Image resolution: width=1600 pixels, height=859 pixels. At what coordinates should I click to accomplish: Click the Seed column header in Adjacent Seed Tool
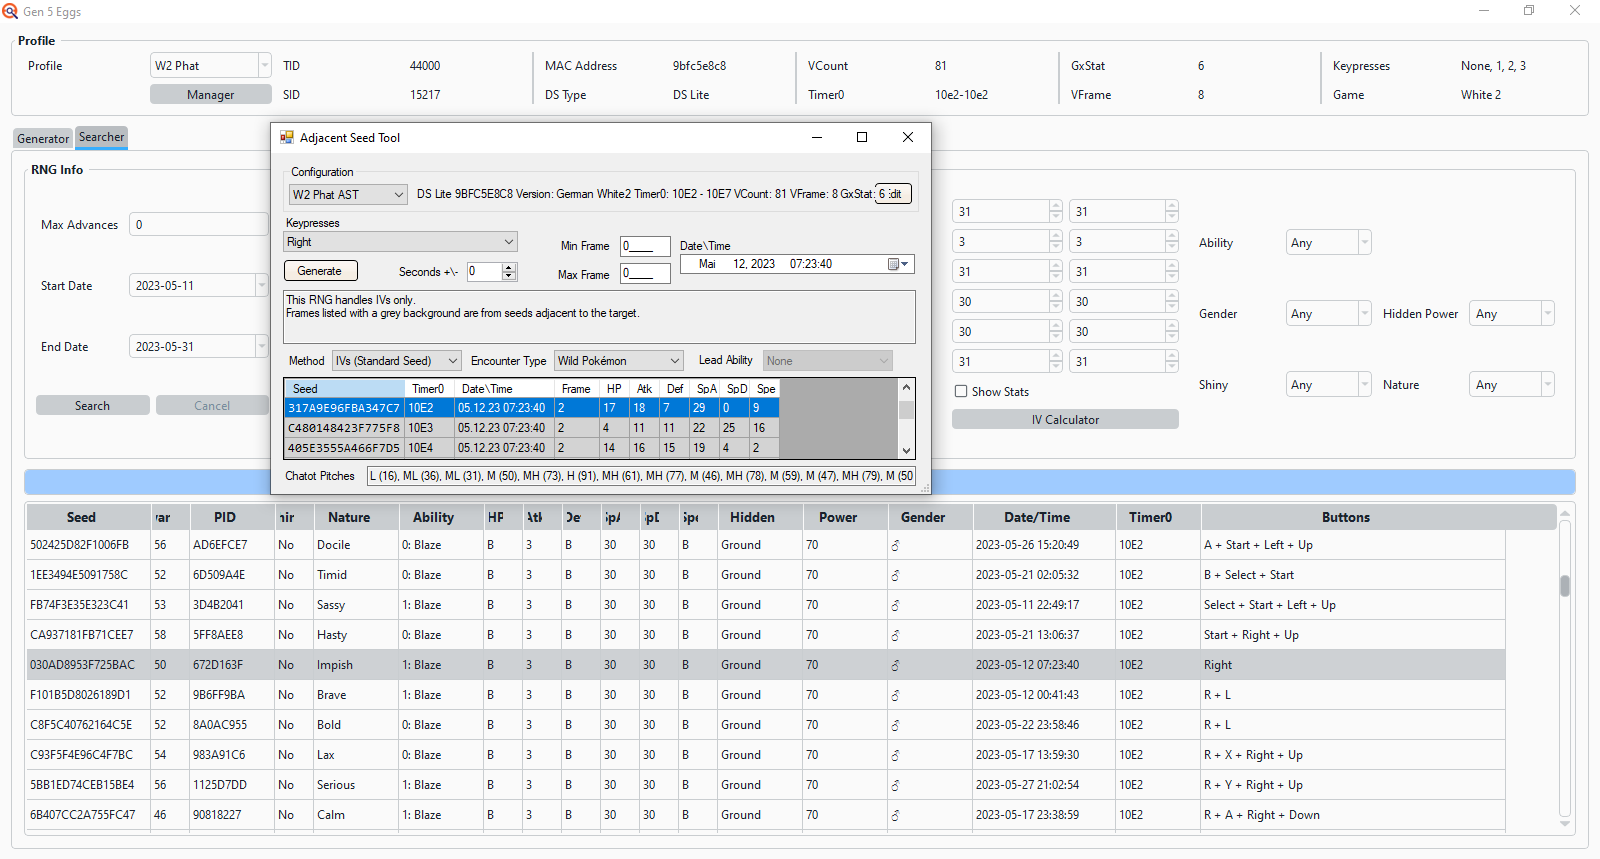click(345, 389)
